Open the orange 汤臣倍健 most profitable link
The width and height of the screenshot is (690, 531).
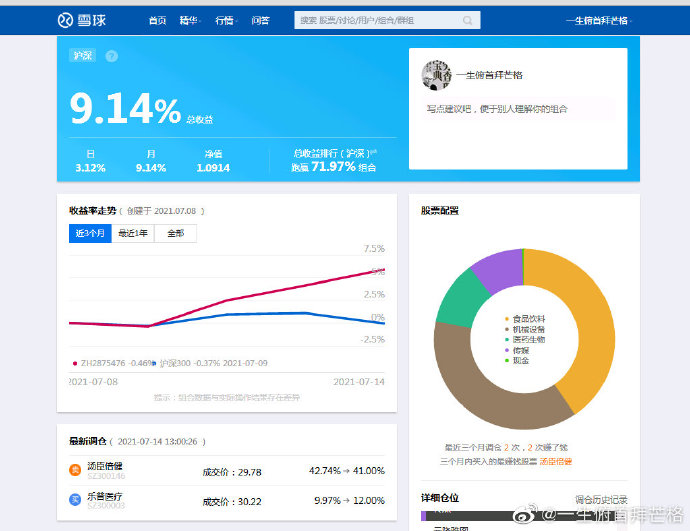point(556,461)
